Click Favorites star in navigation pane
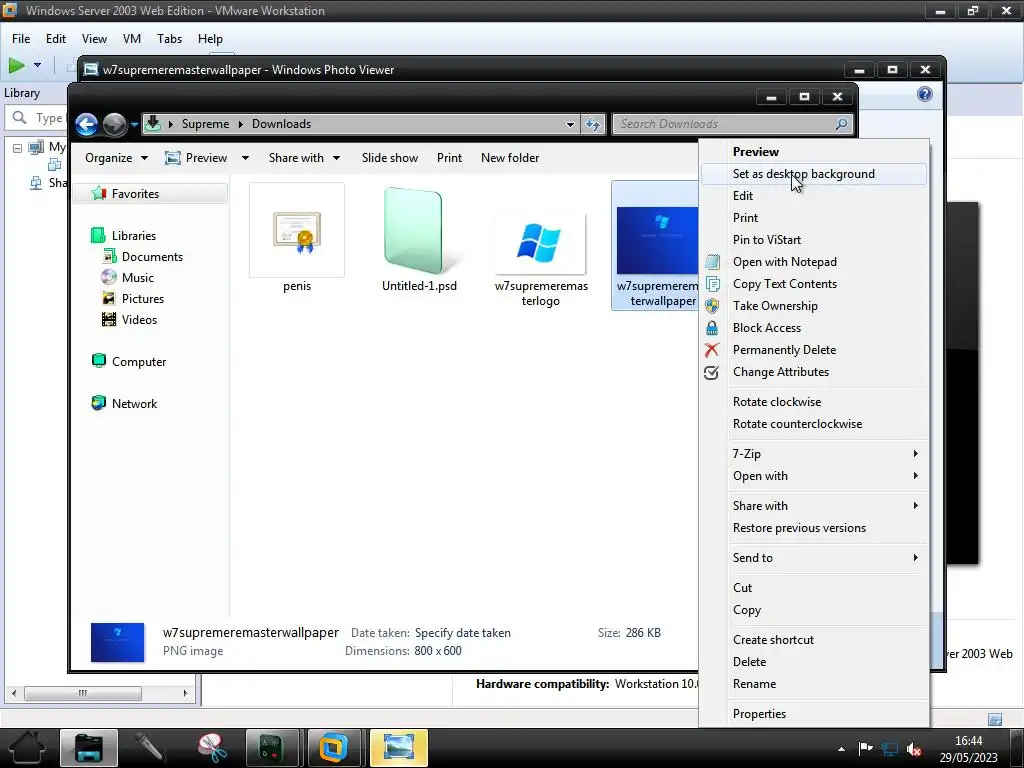Image resolution: width=1024 pixels, height=768 pixels. [x=99, y=193]
